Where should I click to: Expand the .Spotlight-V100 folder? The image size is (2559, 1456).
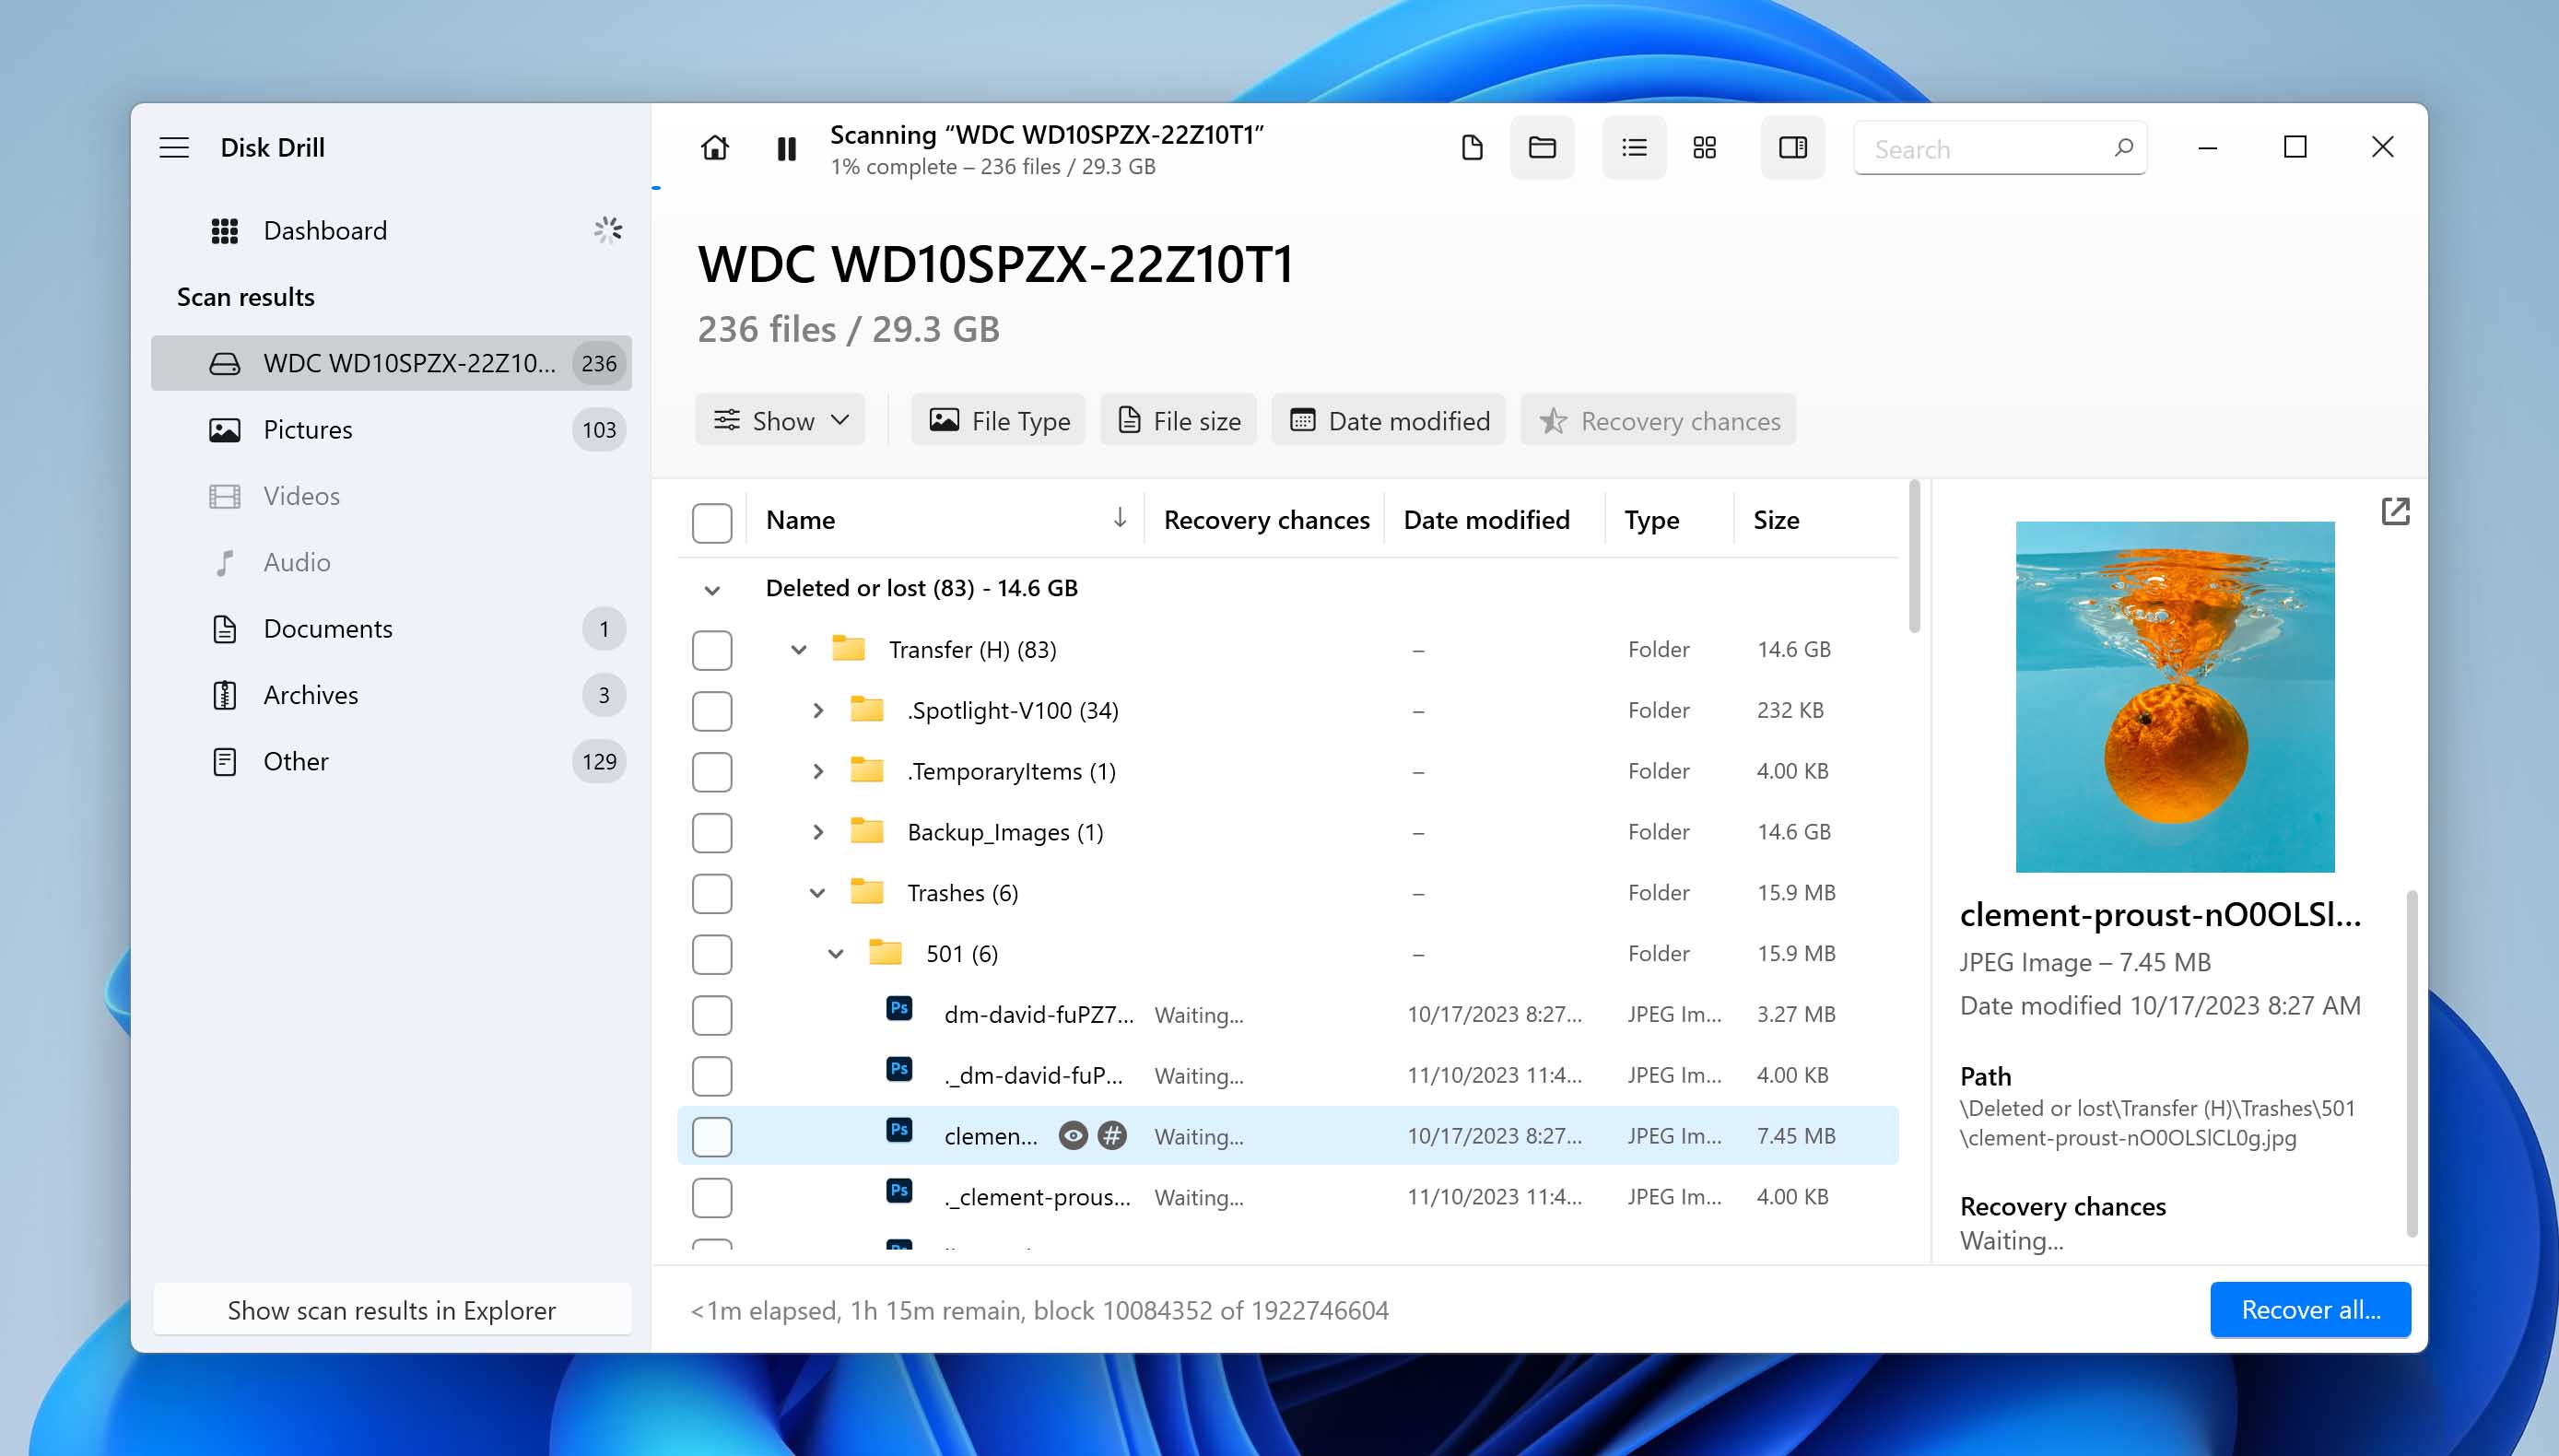[818, 711]
